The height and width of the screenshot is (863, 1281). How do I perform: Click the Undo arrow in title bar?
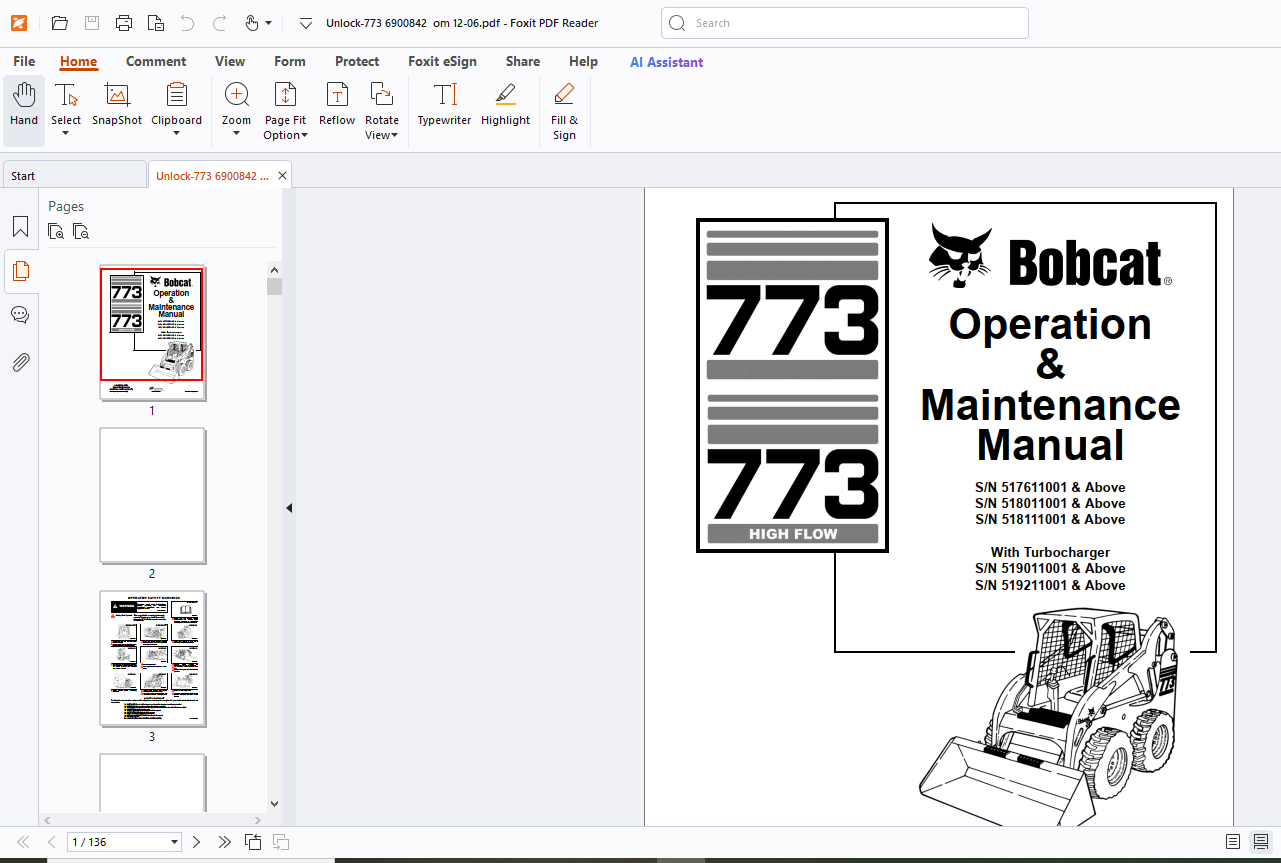[x=187, y=22]
